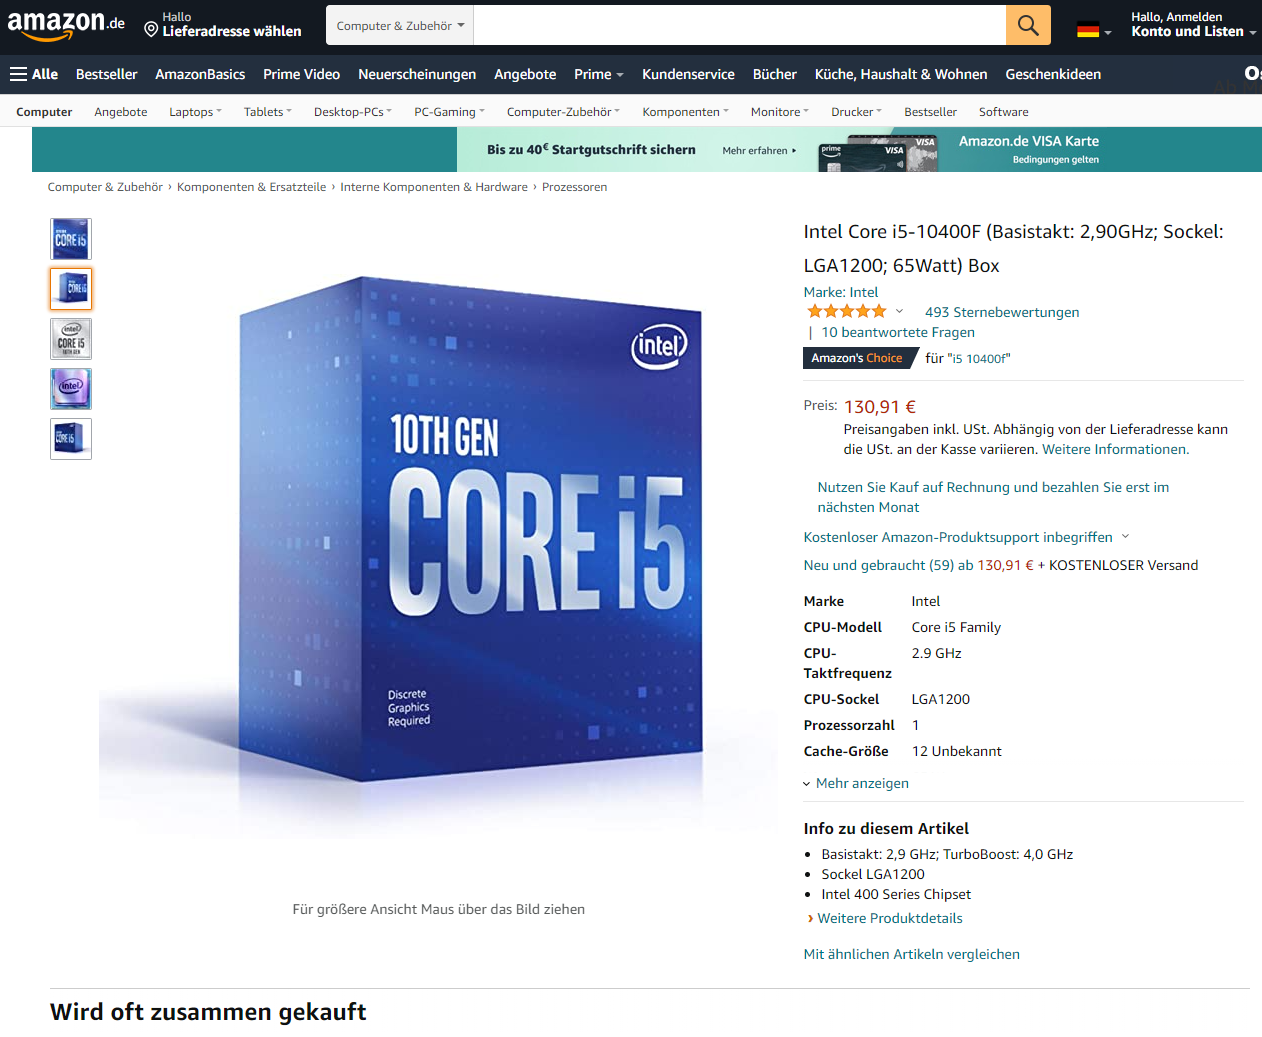Open the Amazon.de home logo
The width and height of the screenshot is (1262, 1037).
[66, 25]
